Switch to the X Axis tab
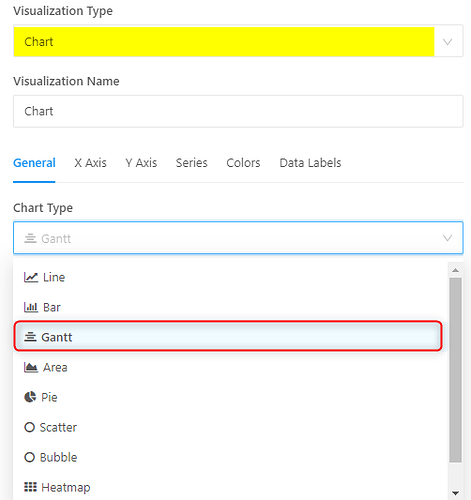The image size is (471, 500). pos(90,163)
